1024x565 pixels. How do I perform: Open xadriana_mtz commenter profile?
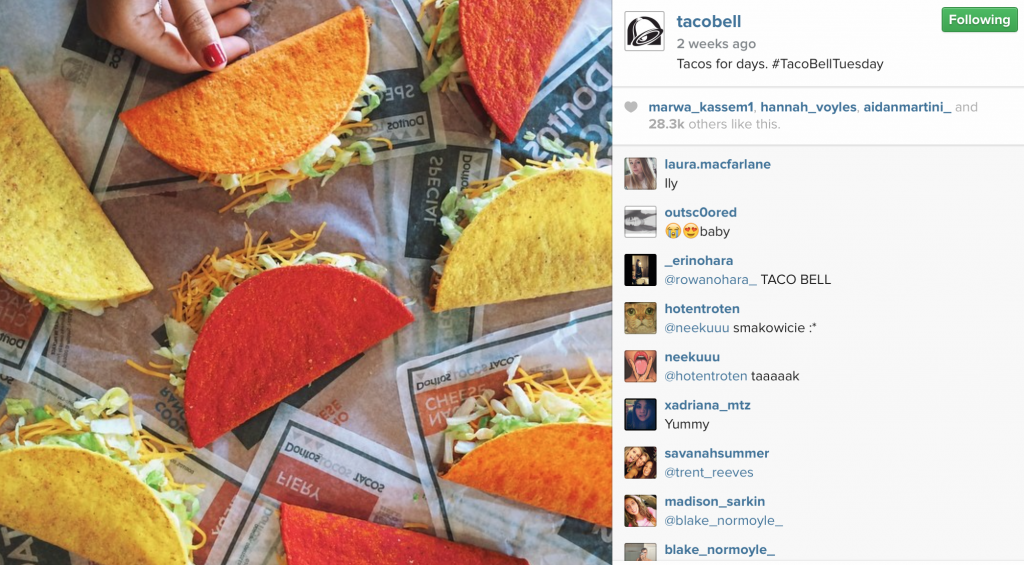[707, 405]
